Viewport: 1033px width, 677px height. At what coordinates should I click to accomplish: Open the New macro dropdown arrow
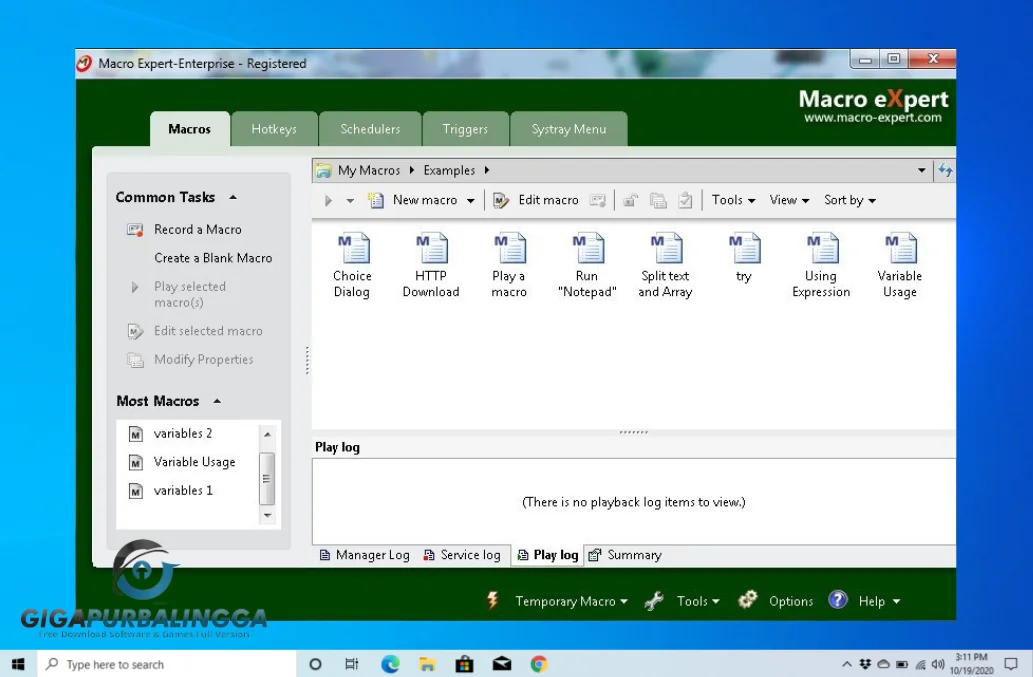tap(470, 201)
